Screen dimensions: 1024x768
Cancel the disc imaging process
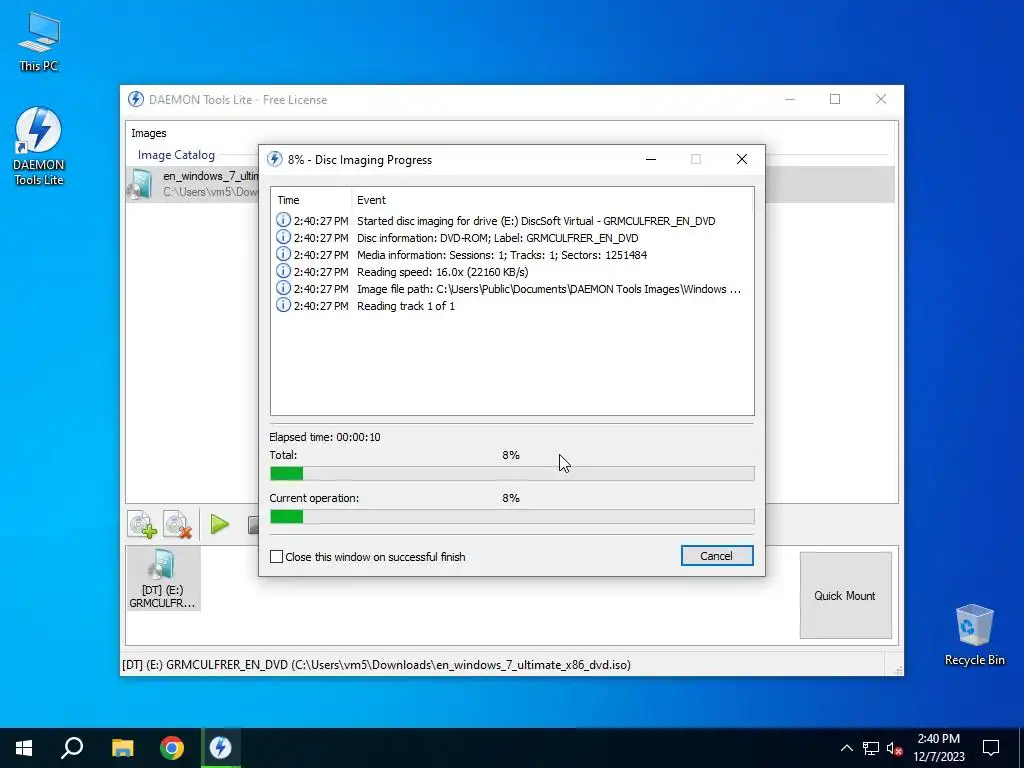click(x=716, y=556)
